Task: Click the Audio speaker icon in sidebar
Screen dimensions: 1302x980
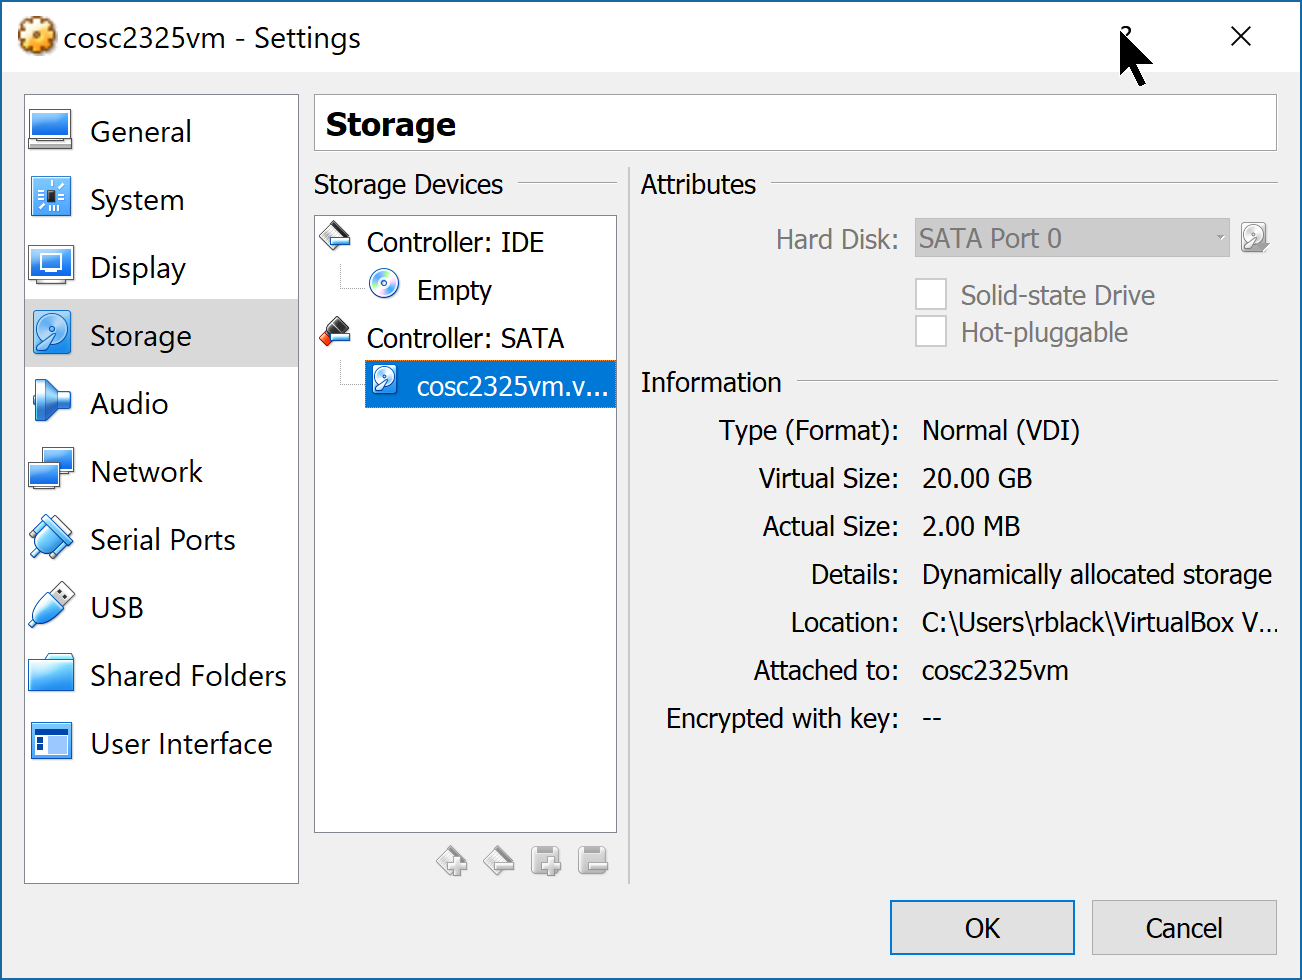Action: pyautogui.click(x=51, y=402)
